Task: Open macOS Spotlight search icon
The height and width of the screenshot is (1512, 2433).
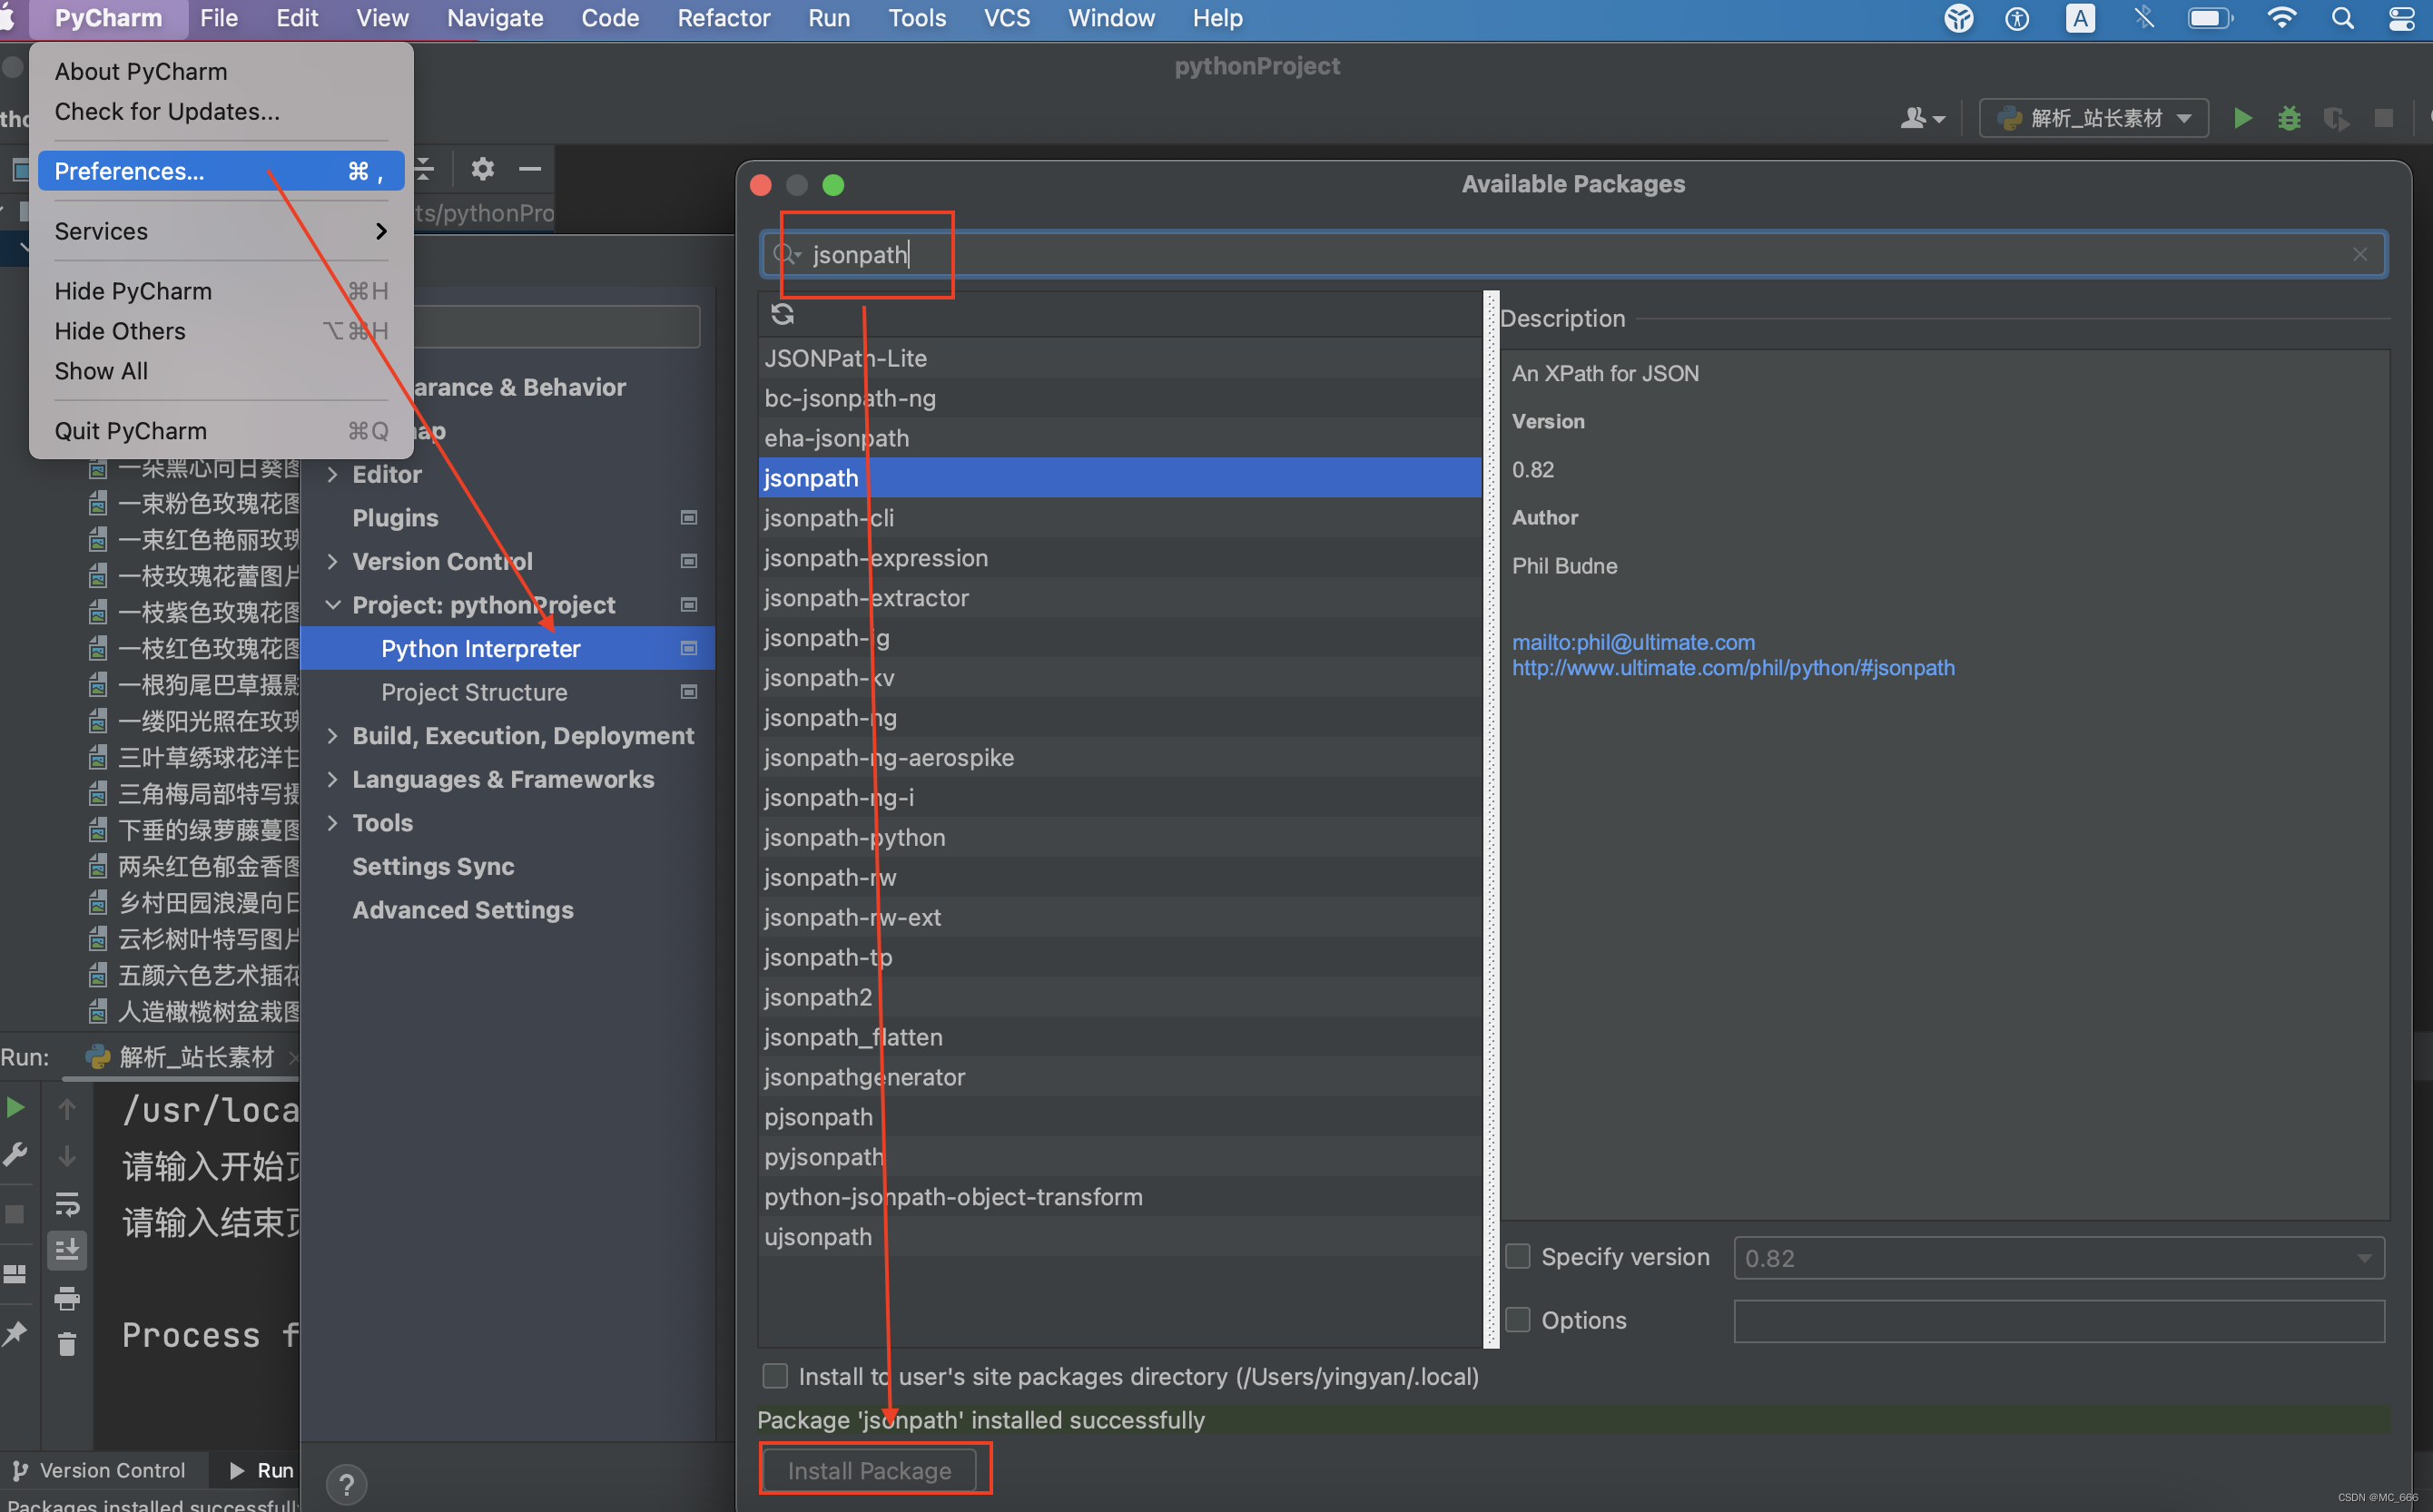Action: point(2342,18)
